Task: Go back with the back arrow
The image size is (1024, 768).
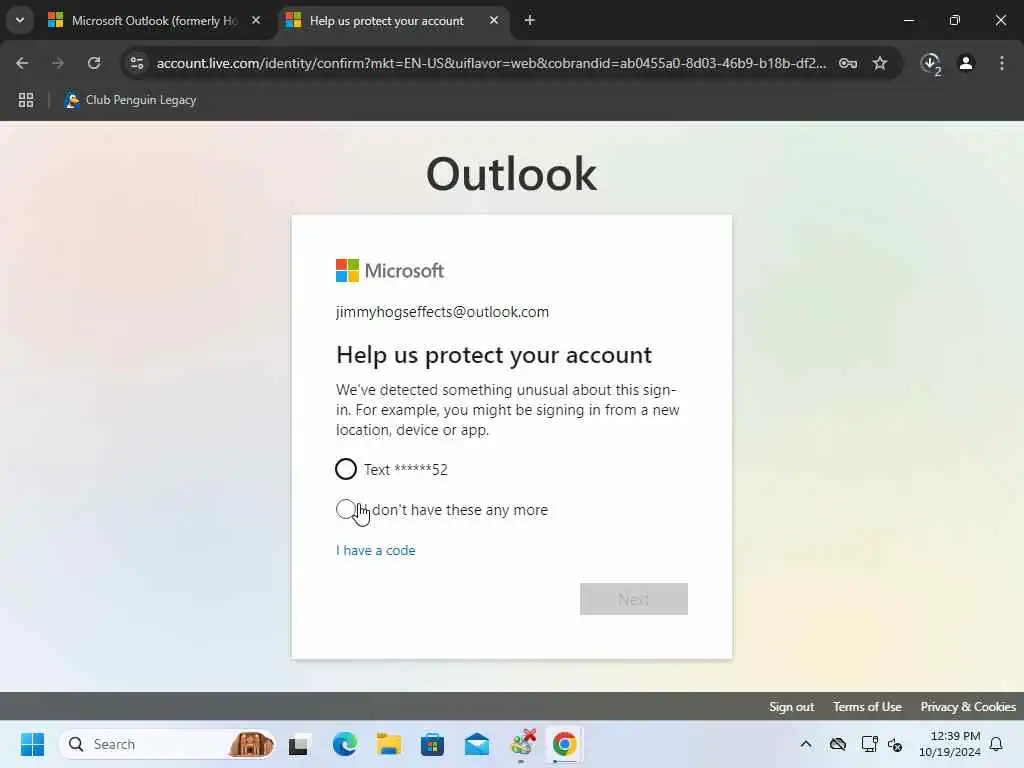Action: tap(22, 63)
